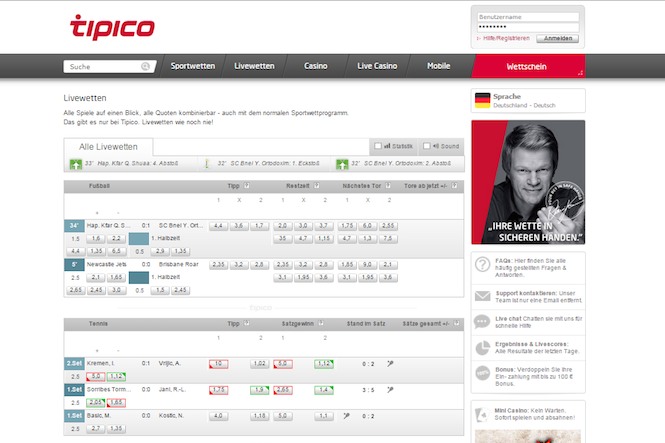The image size is (665, 443).
Task: Enable the Statistik checkbox
Action: (x=376, y=146)
